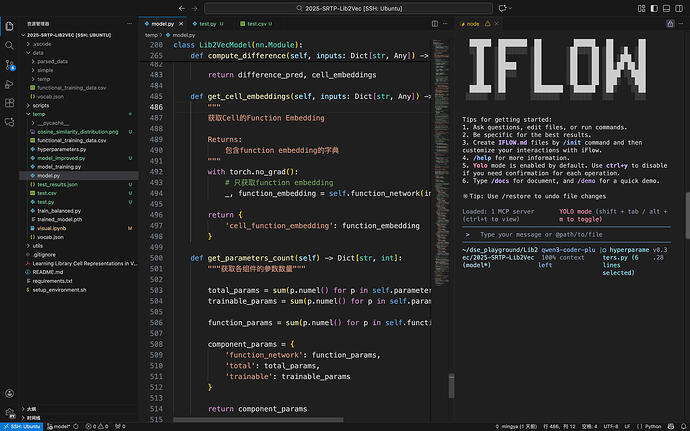Image resolution: width=690 pixels, height=431 pixels.
Task: Open the Extensions view
Action: tap(9, 103)
